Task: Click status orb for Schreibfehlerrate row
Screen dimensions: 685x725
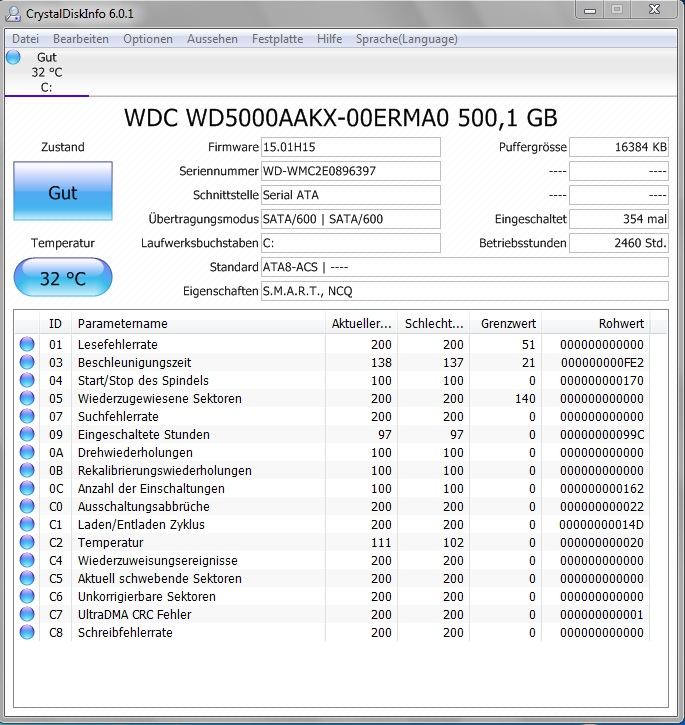Action: click(x=27, y=633)
